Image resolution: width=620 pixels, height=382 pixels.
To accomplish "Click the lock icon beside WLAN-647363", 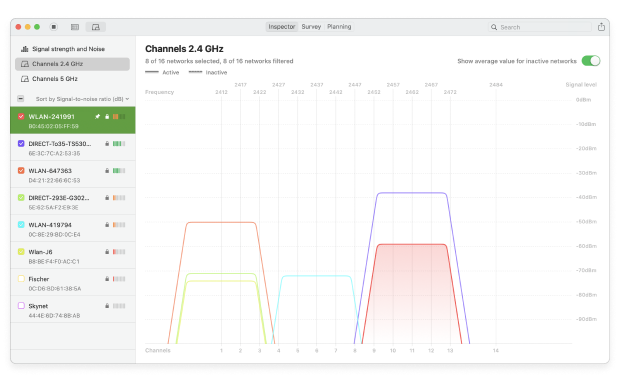I will (x=107, y=171).
